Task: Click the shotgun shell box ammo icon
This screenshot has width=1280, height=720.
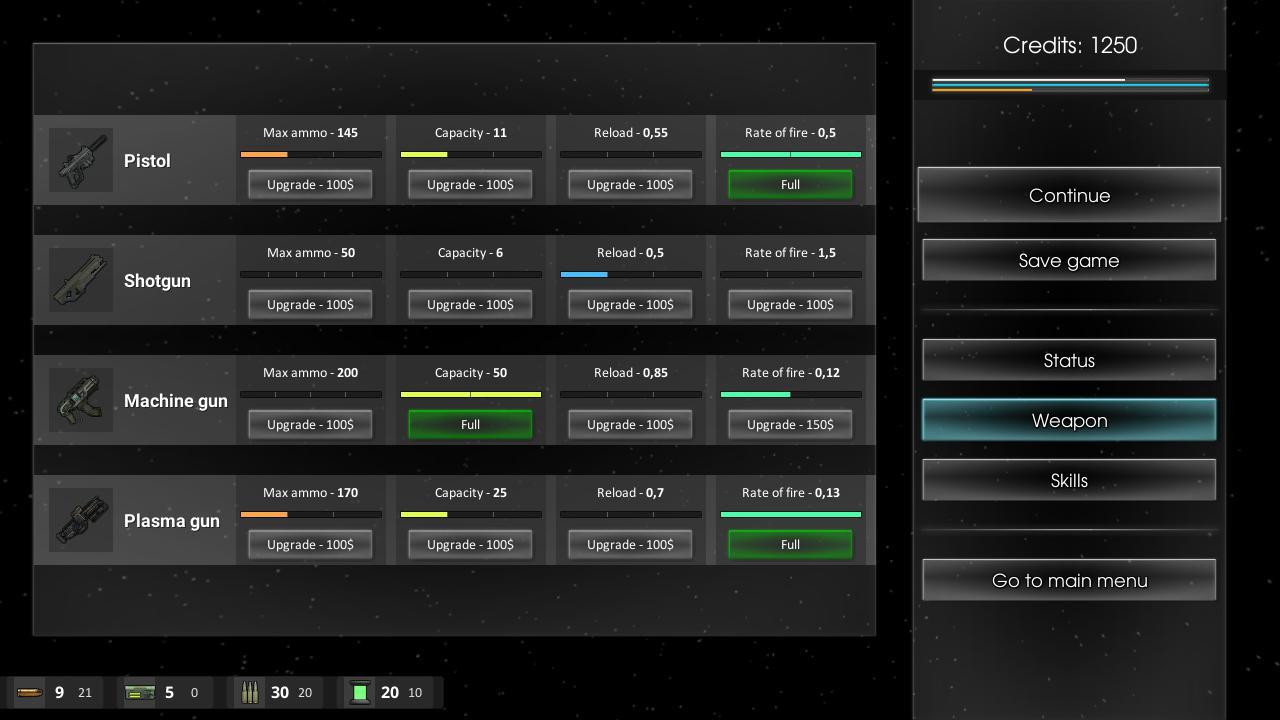Action: pos(139,692)
